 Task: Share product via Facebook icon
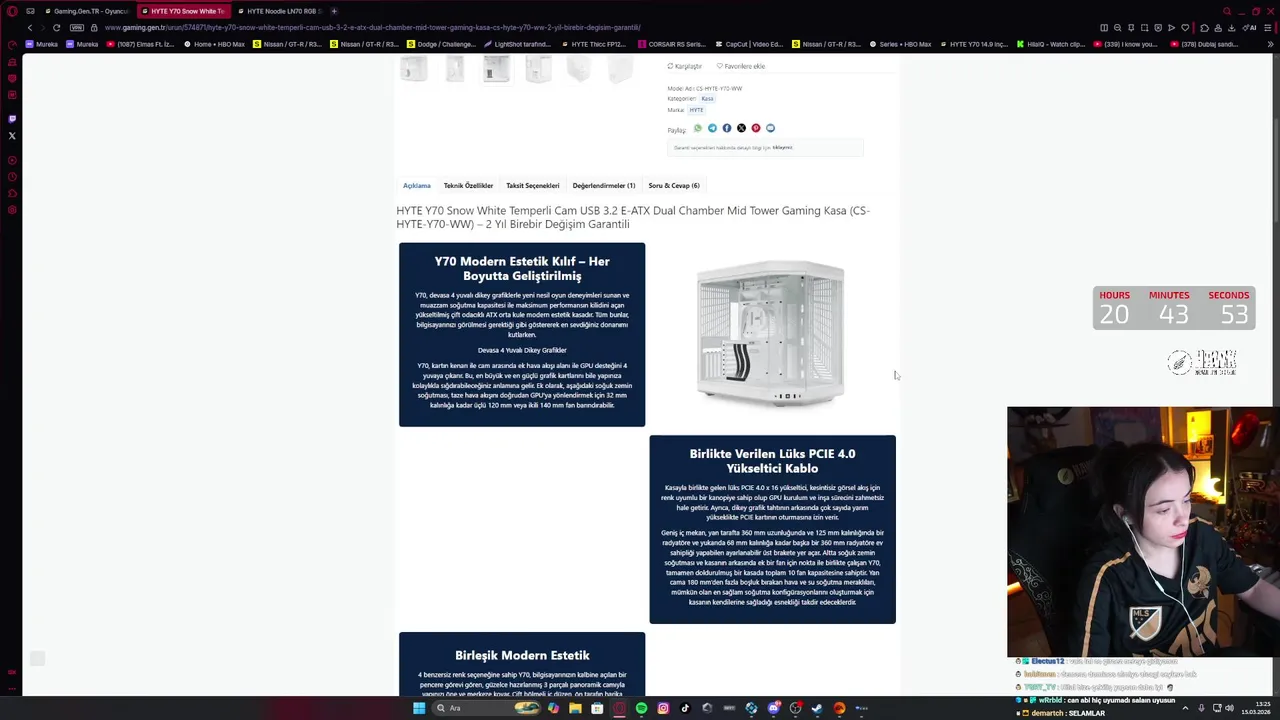click(x=727, y=128)
